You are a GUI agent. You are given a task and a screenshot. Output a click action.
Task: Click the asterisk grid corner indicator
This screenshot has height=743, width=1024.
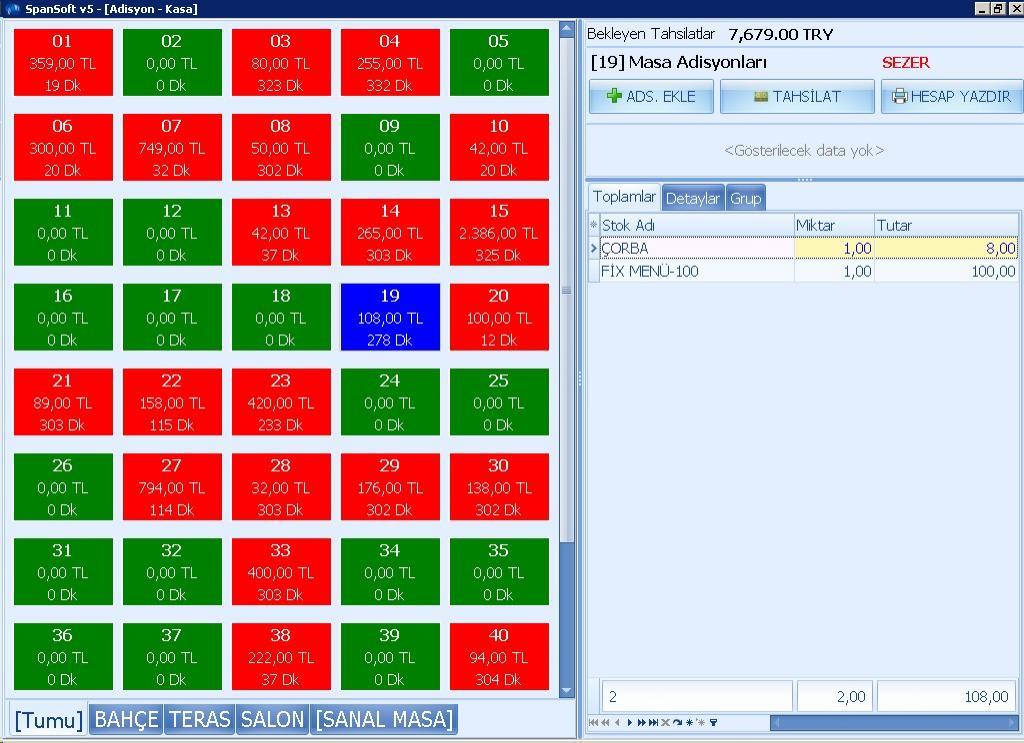(593, 225)
